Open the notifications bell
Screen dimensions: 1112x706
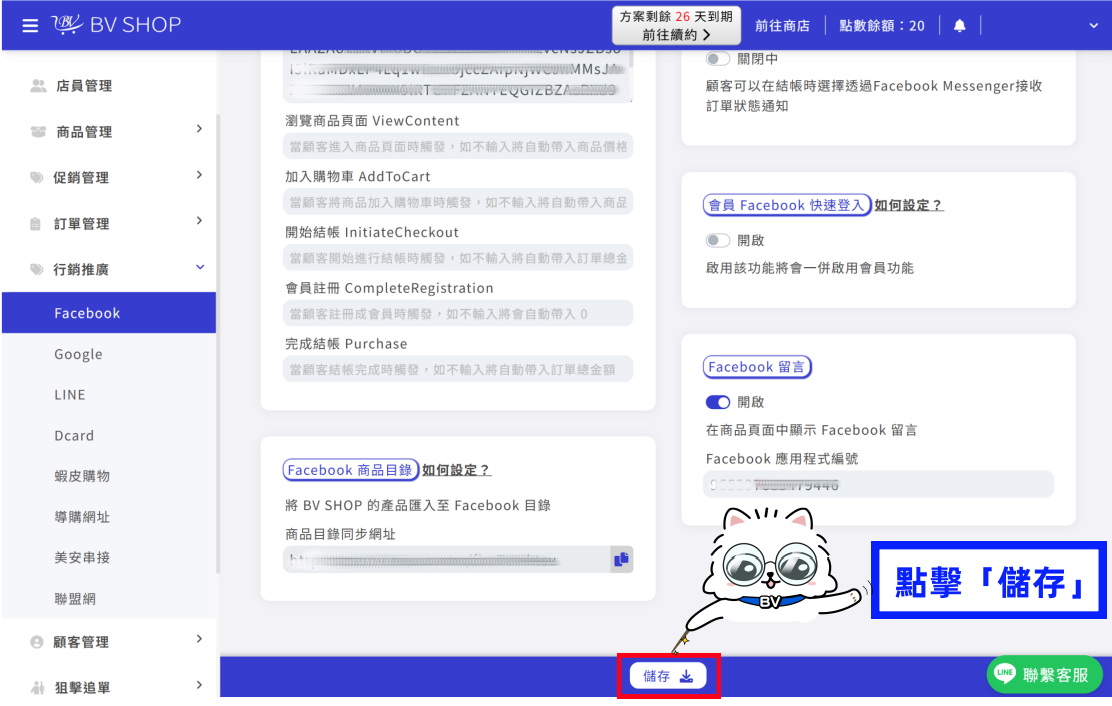click(960, 26)
